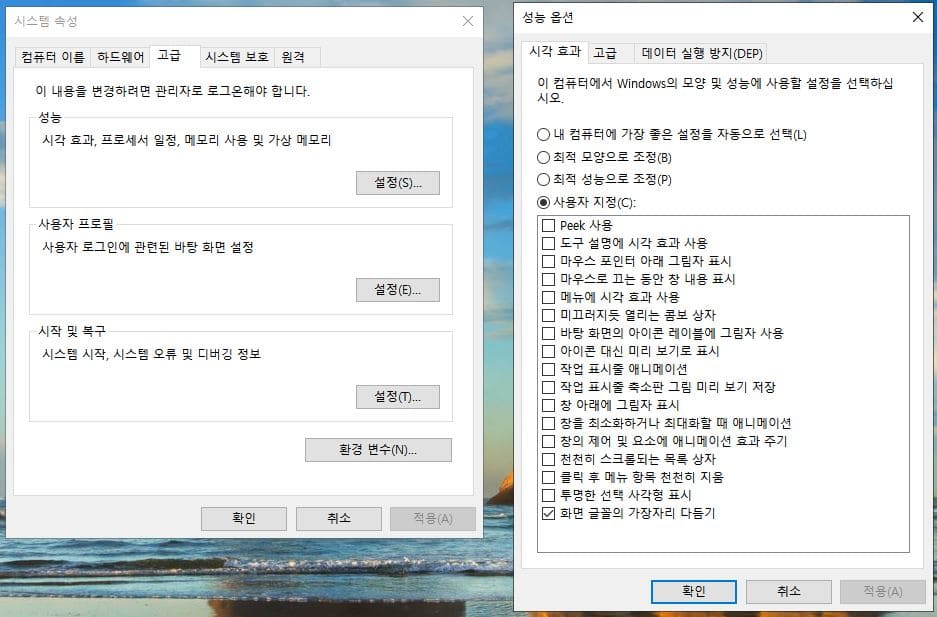The width and height of the screenshot is (937, 617).
Task: Switch to 컴퓨터 이름 tab
Action: [53, 57]
